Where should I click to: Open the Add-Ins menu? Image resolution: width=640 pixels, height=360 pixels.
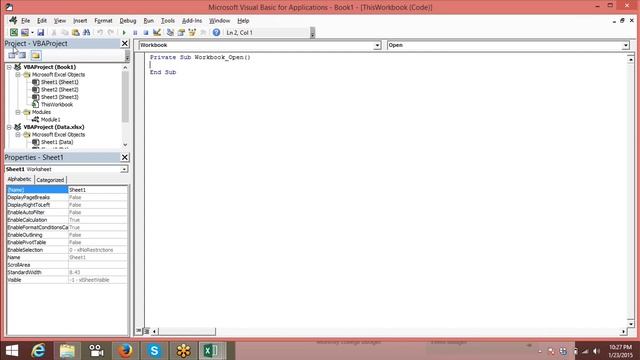(x=192, y=20)
